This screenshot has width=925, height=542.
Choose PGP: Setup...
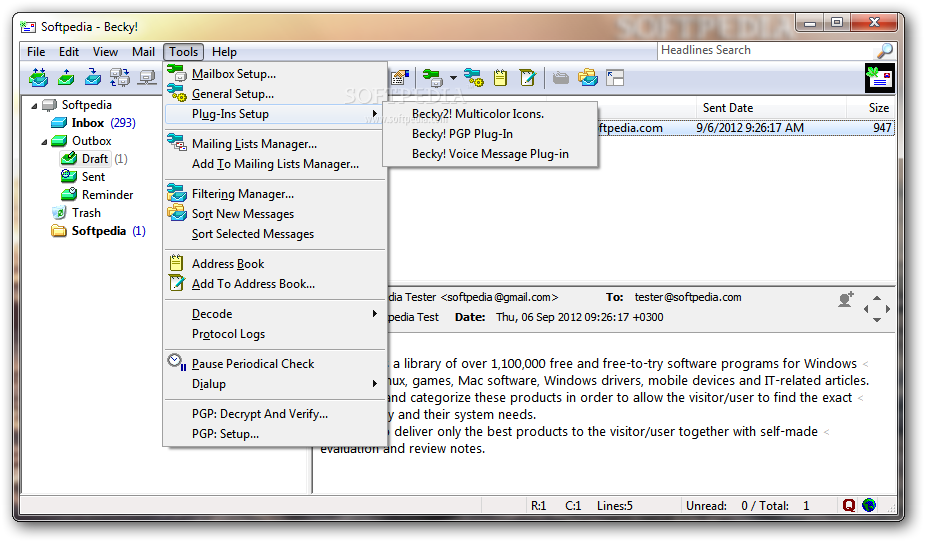click(x=275, y=434)
